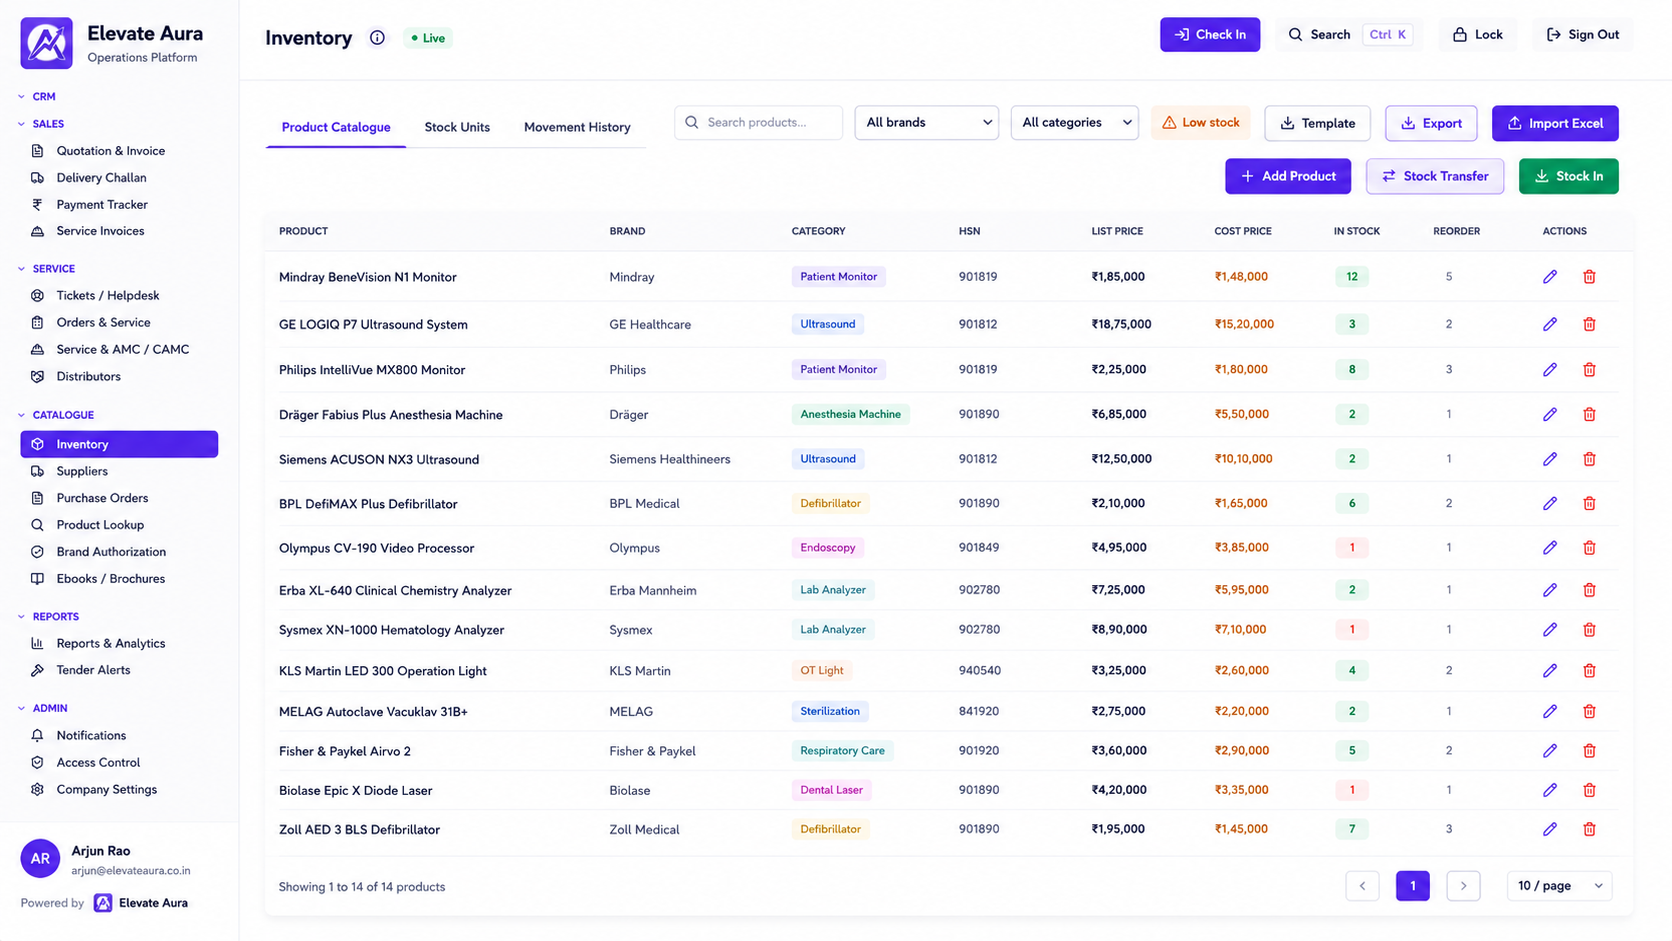This screenshot has height=941, width=1672.
Task: Go to previous page arrow
Action: pyautogui.click(x=1362, y=886)
